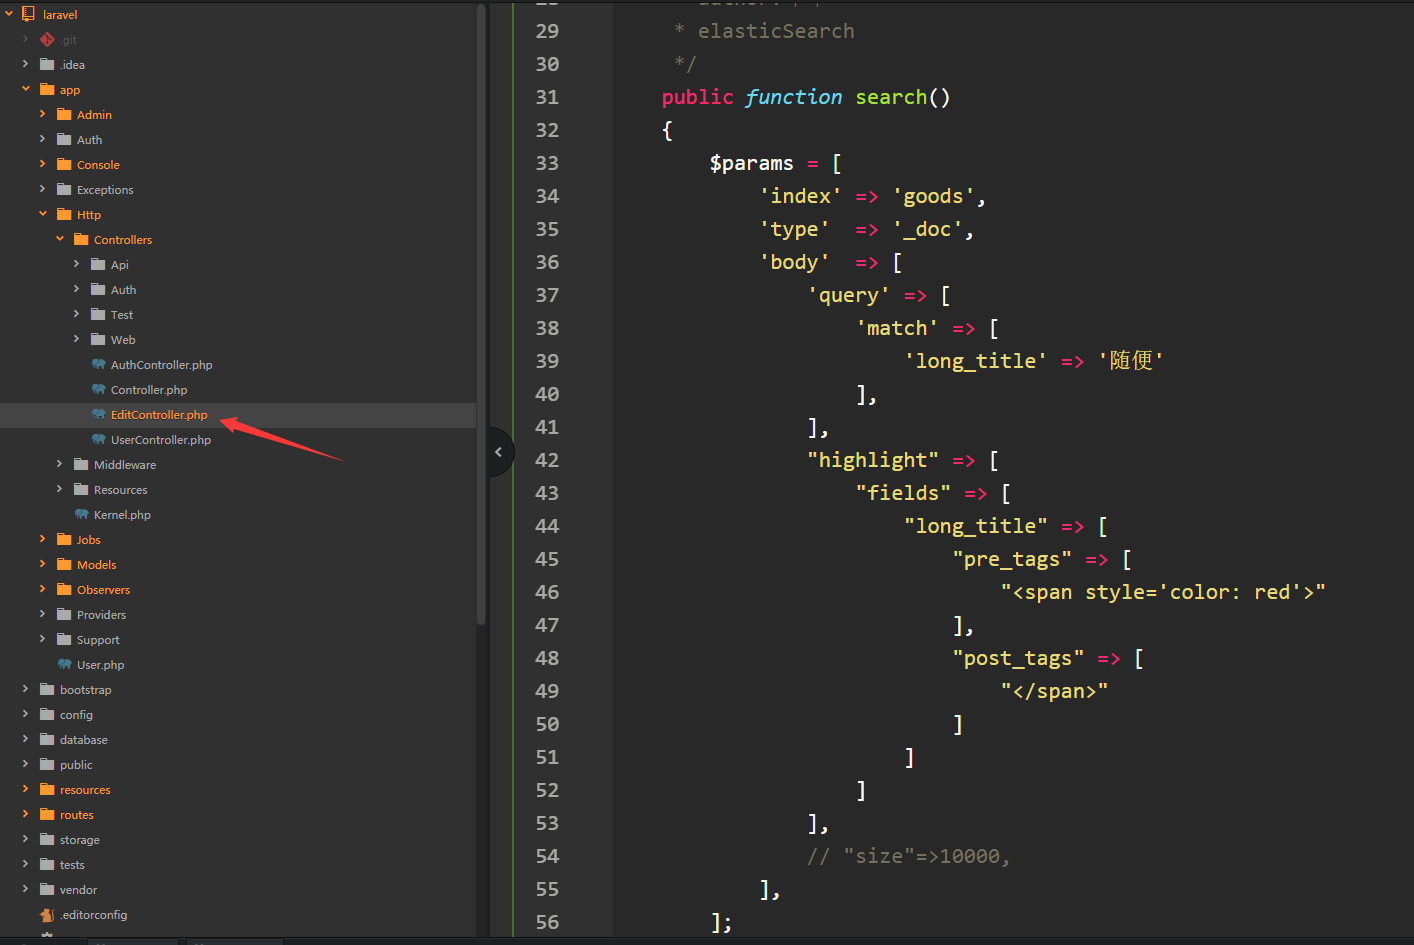Click the .git repository icon

tap(47, 39)
